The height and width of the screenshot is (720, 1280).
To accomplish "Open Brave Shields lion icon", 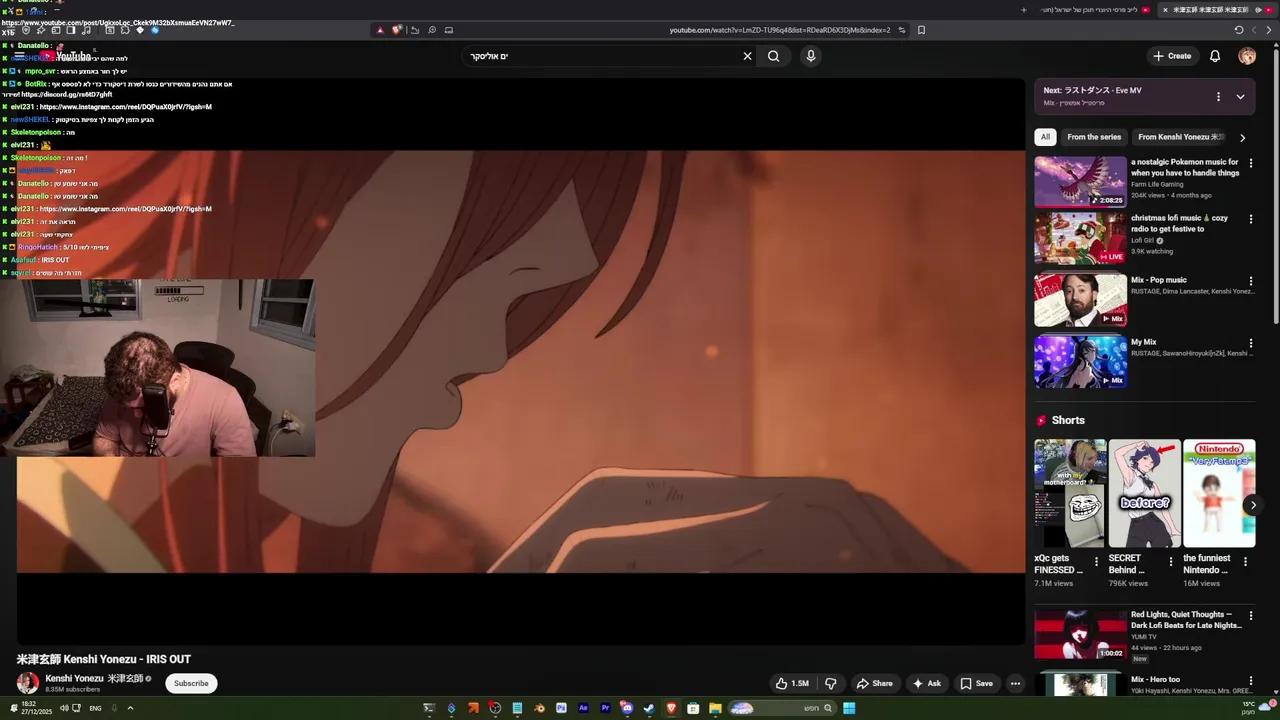I will [397, 30].
